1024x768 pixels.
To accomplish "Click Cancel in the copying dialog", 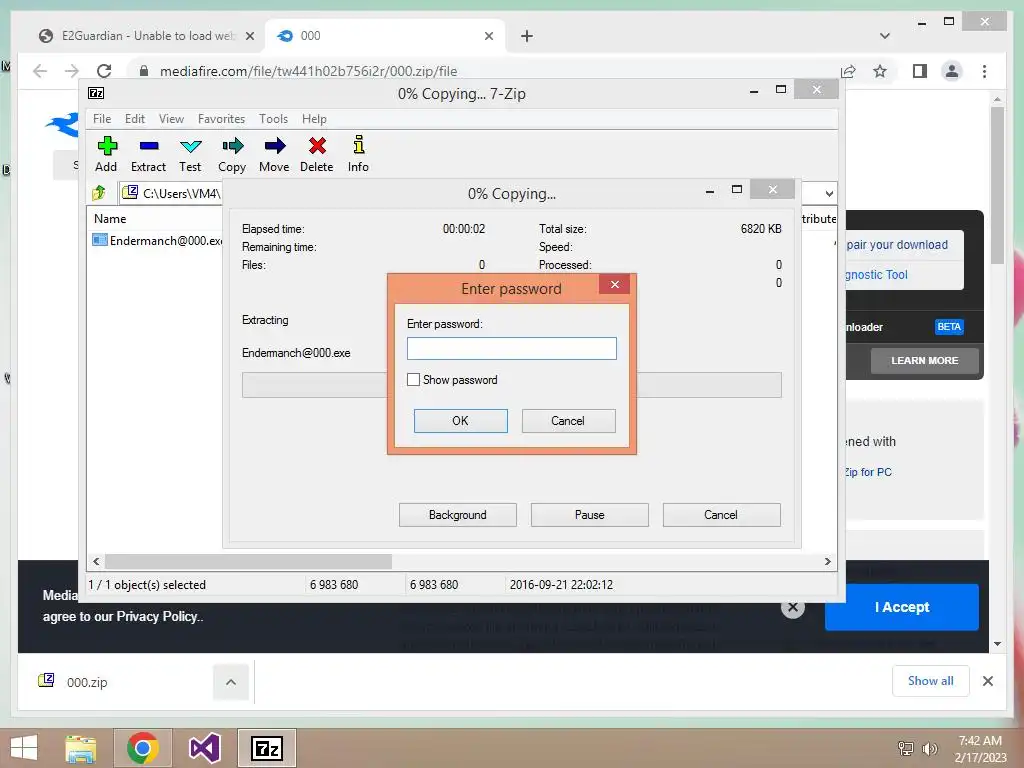I will 721,515.
